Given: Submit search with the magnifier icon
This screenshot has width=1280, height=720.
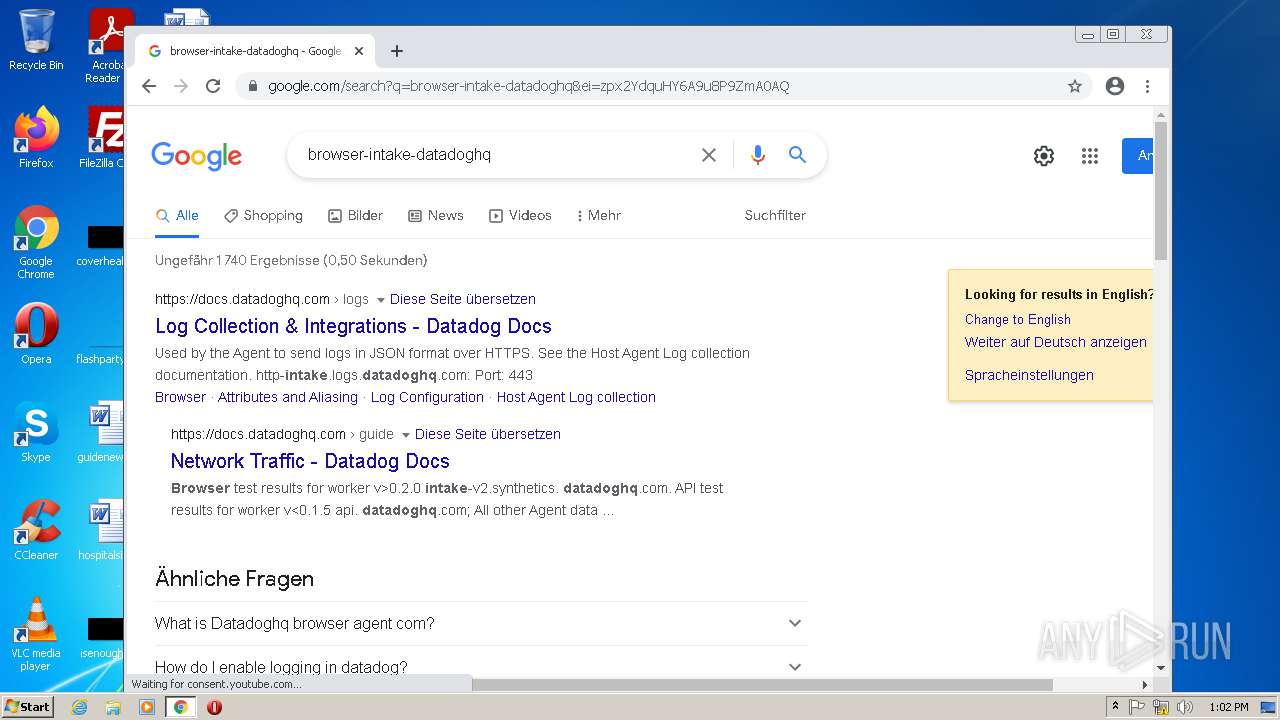Looking at the screenshot, I should [x=797, y=155].
